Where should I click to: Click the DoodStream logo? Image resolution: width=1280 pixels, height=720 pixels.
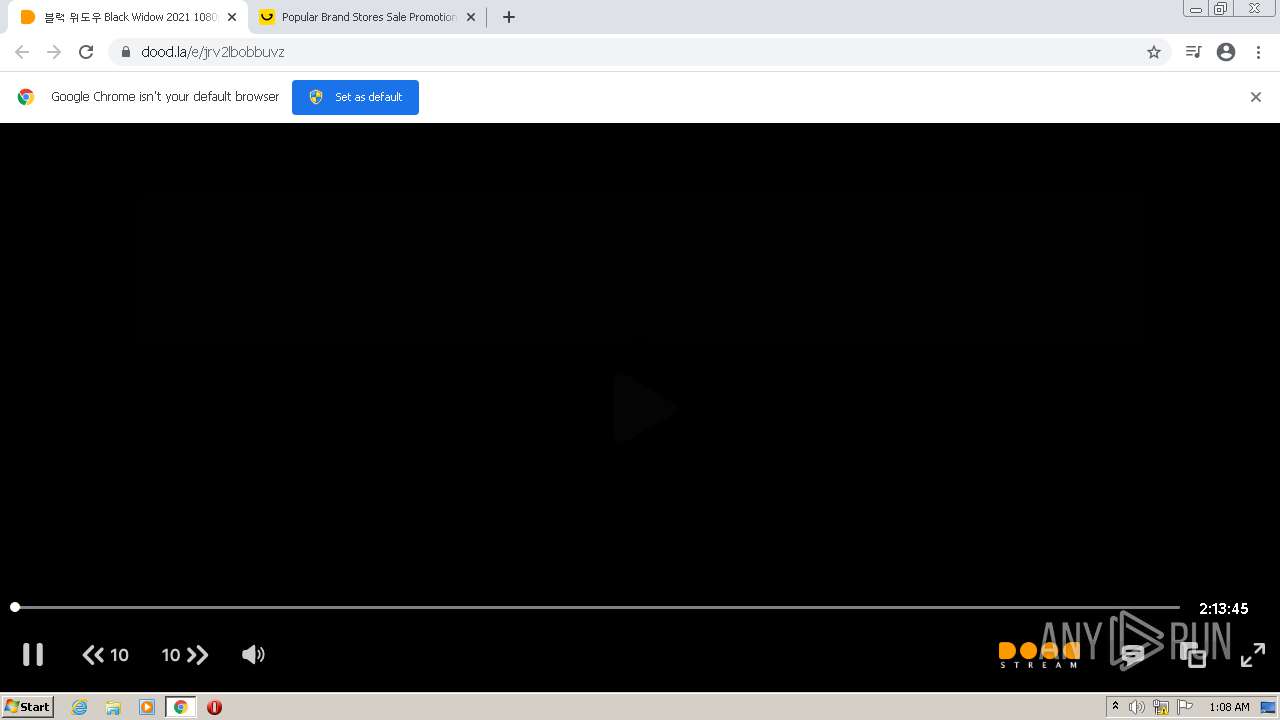click(1039, 655)
